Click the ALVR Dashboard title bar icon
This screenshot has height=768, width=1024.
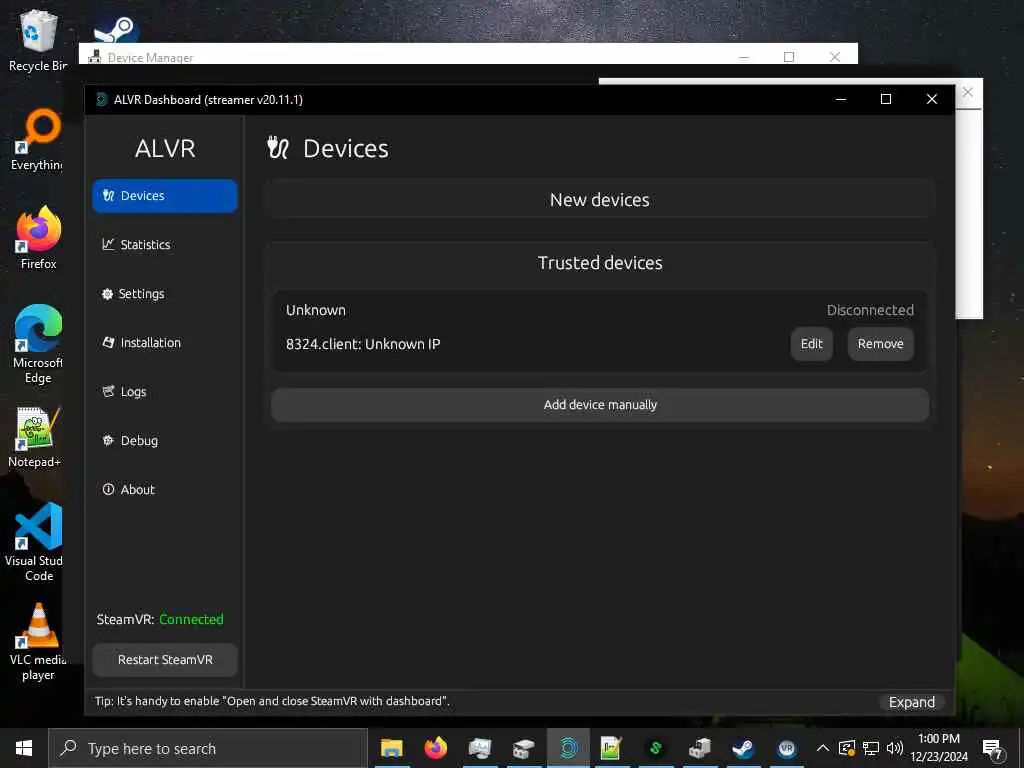pos(102,99)
